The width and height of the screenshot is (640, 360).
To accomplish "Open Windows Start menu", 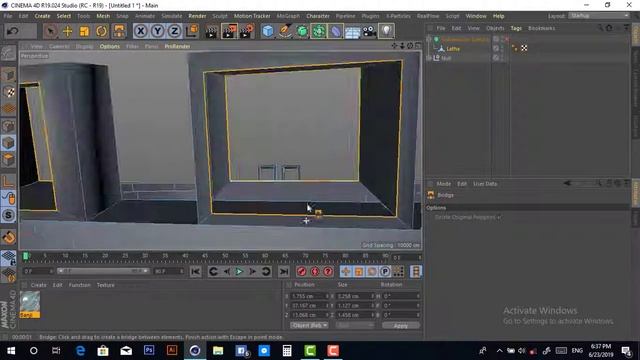I will pos(11,351).
